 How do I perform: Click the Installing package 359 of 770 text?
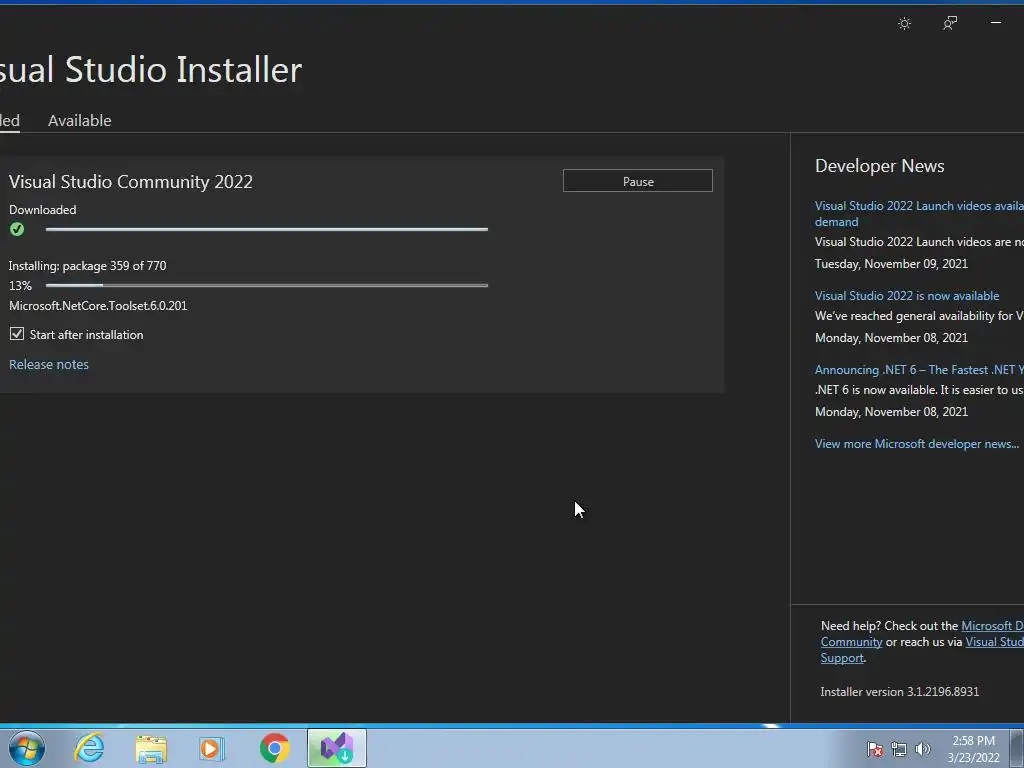(x=88, y=266)
